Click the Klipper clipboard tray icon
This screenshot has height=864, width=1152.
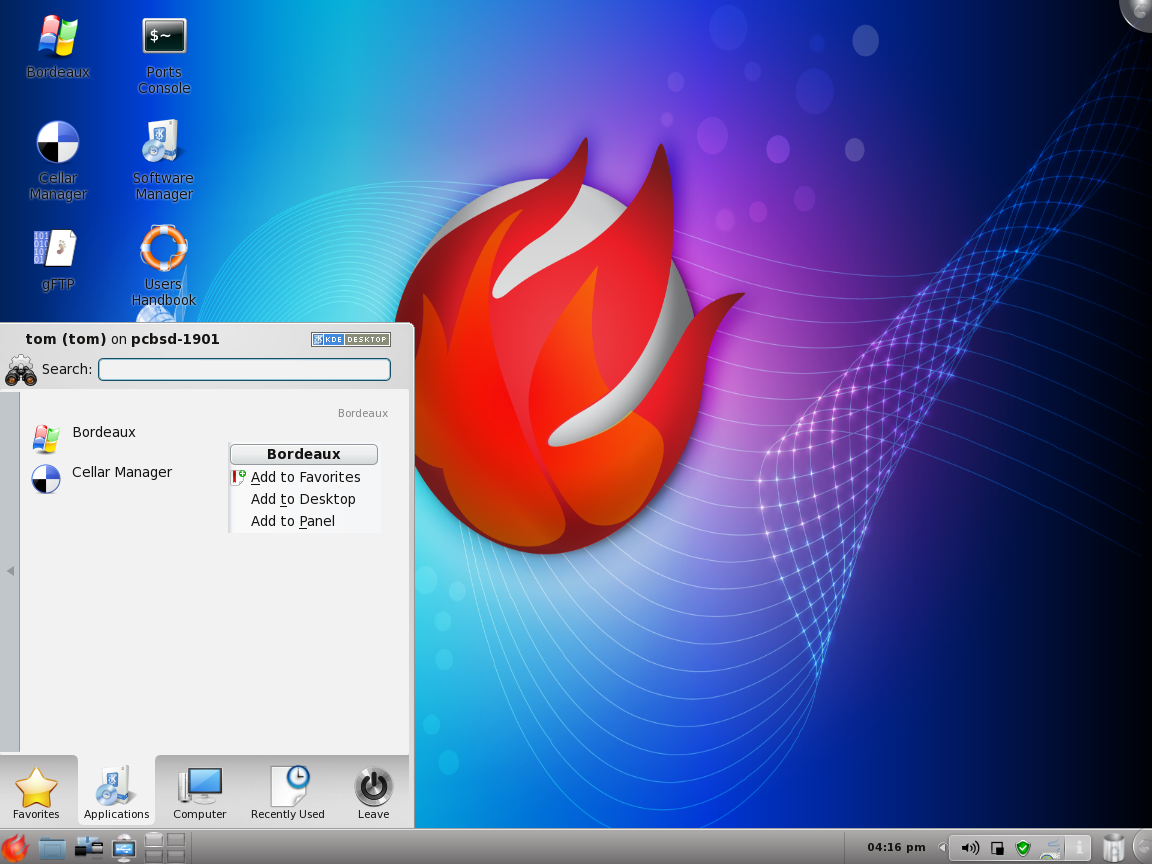[997, 848]
